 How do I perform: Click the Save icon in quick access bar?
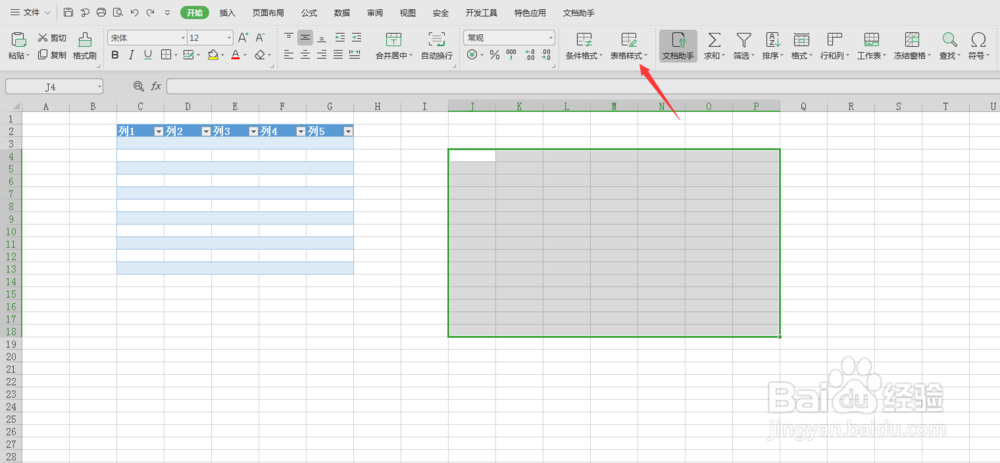pyautogui.click(x=68, y=12)
